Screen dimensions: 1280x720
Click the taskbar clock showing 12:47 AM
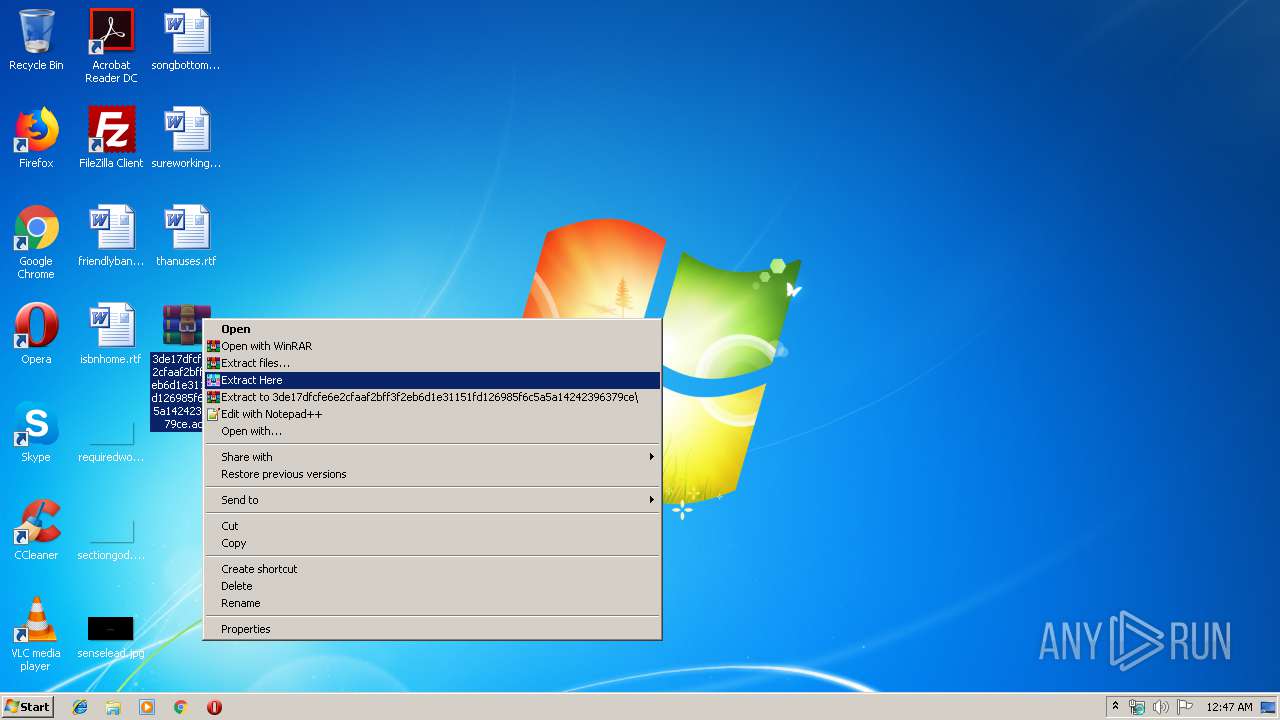[1228, 707]
